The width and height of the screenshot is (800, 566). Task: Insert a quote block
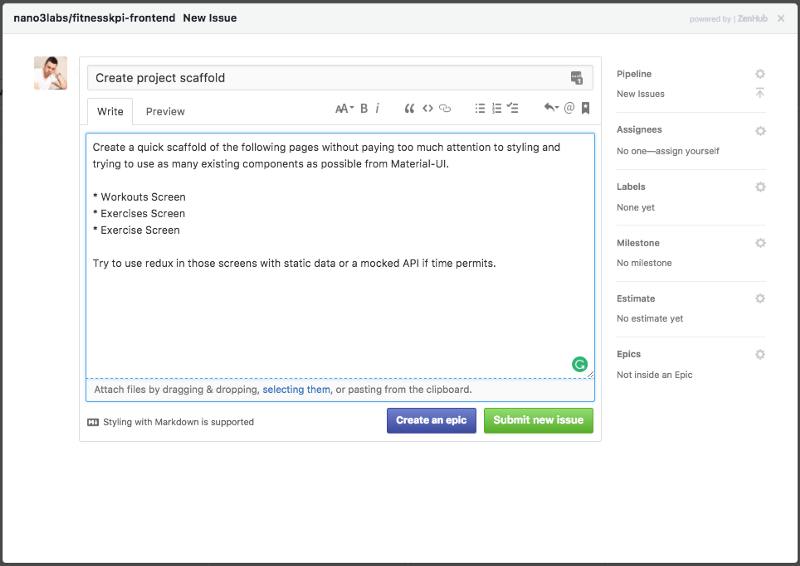[409, 109]
